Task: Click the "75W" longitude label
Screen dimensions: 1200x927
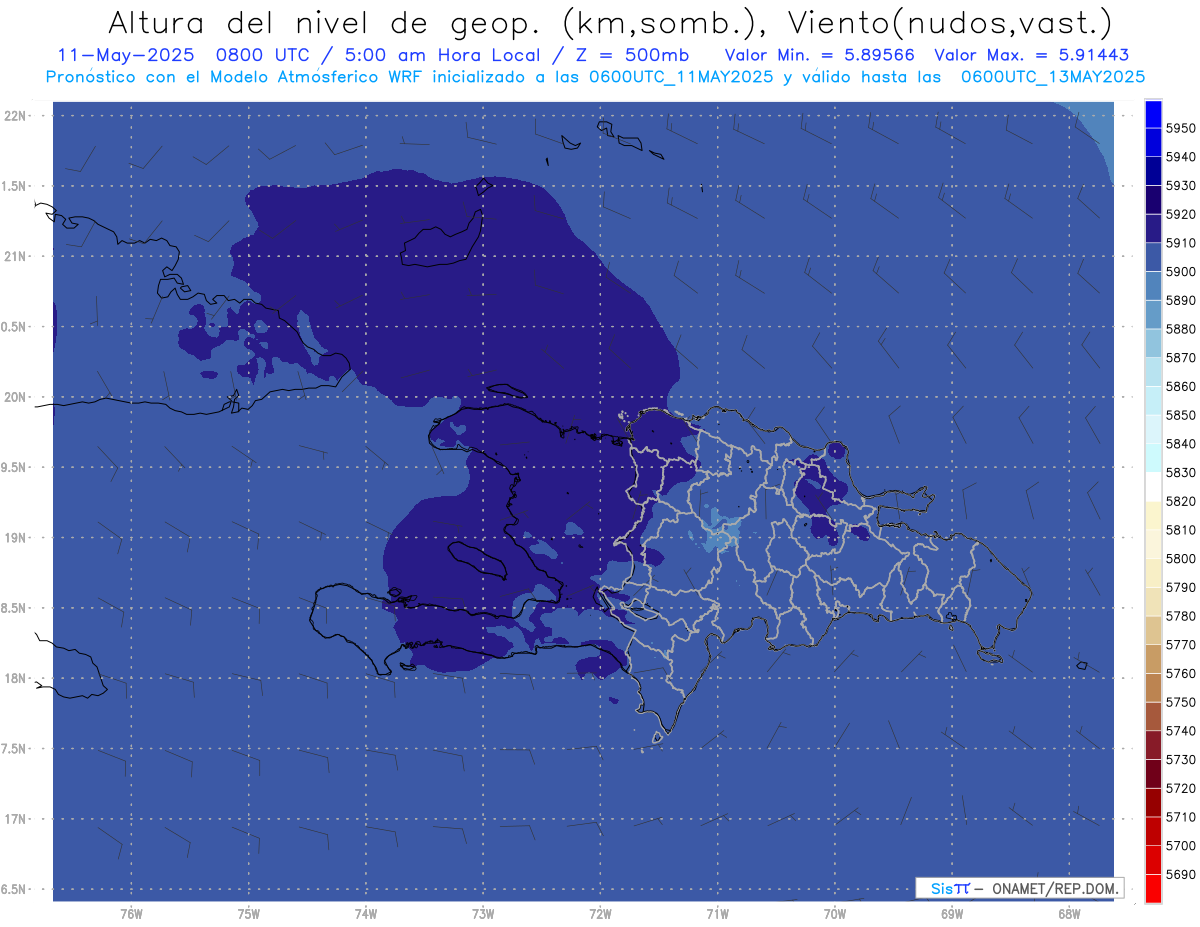Action: [x=249, y=914]
